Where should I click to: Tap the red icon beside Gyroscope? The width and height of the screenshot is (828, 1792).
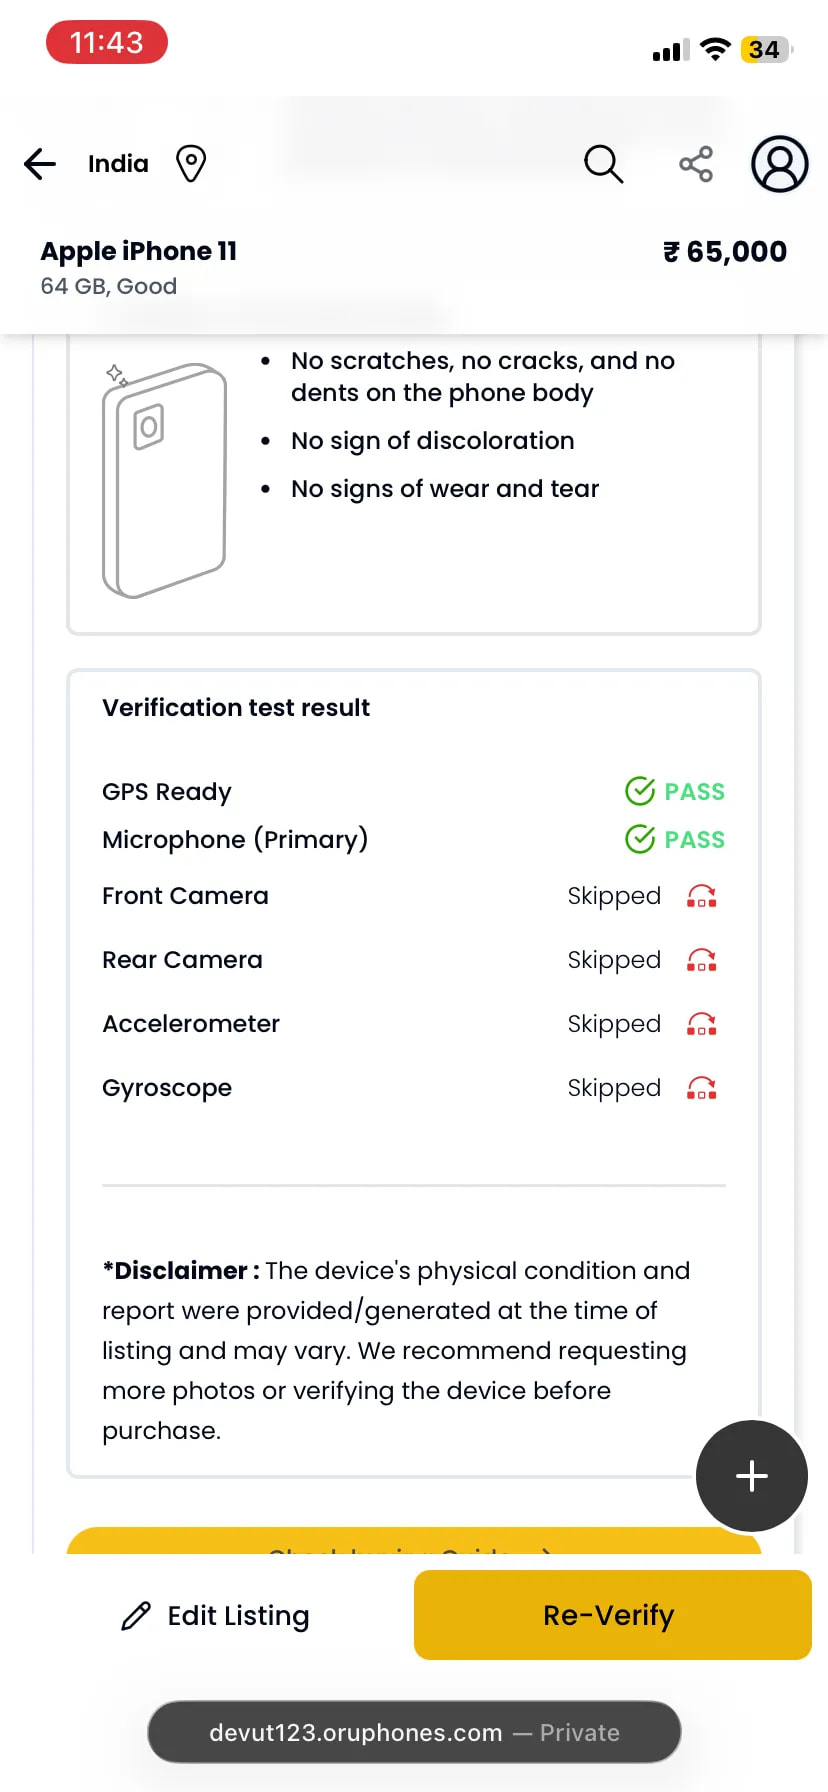702,1088
